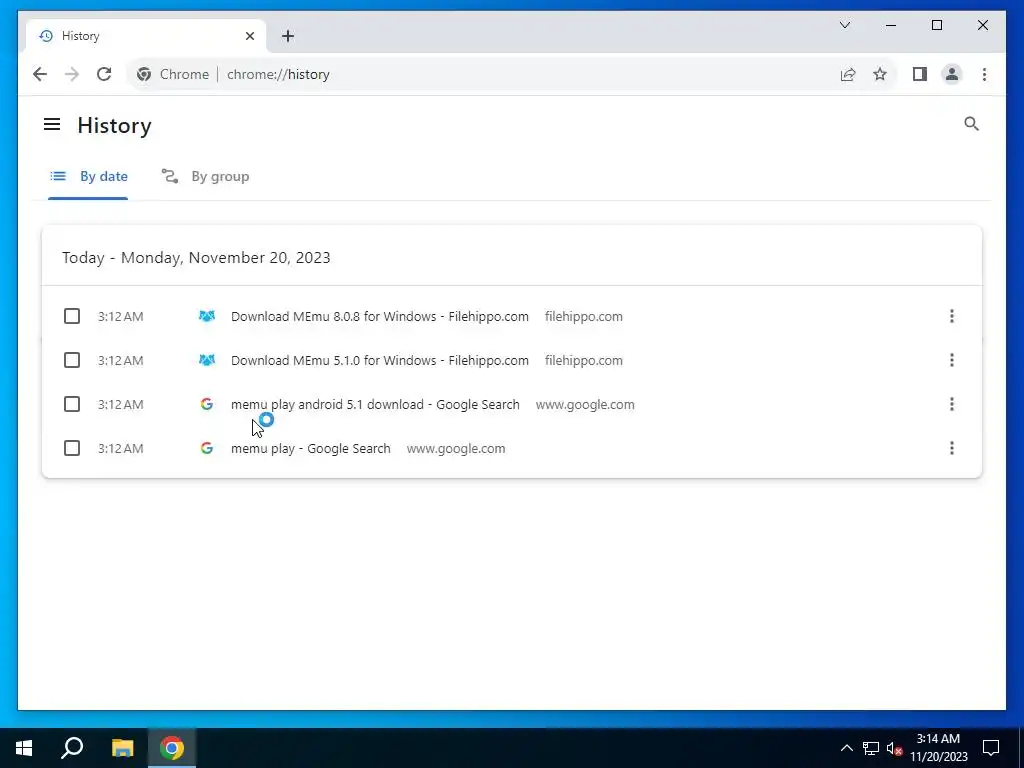Open the profile avatar button

(x=952, y=74)
